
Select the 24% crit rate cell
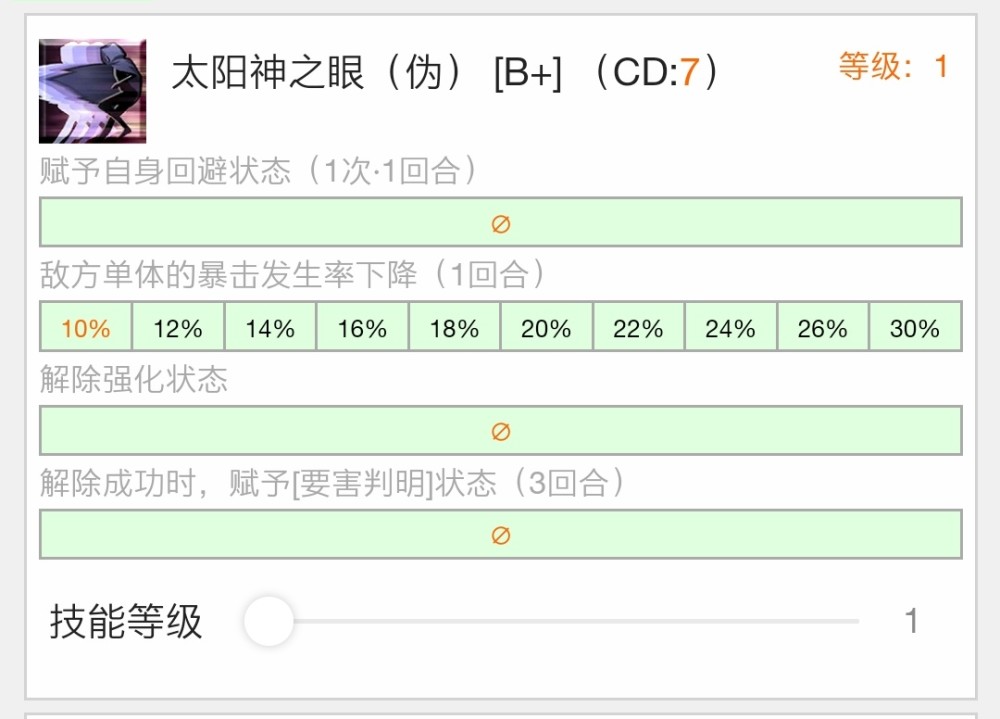click(730, 329)
